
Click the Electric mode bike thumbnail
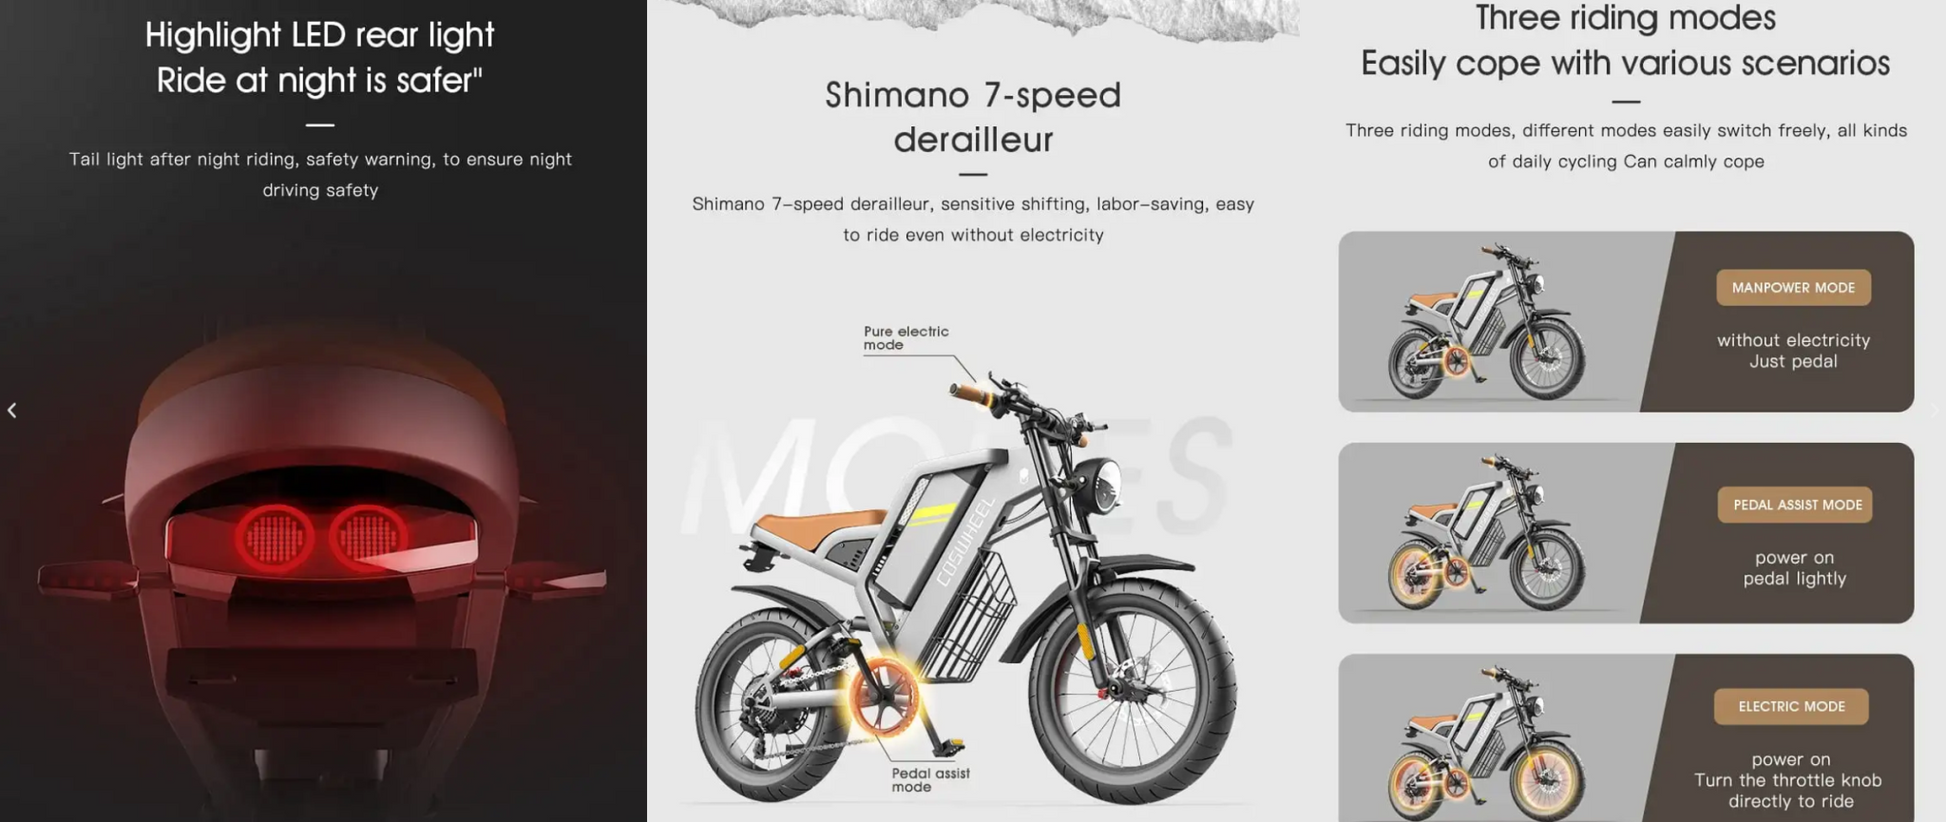(1486, 744)
